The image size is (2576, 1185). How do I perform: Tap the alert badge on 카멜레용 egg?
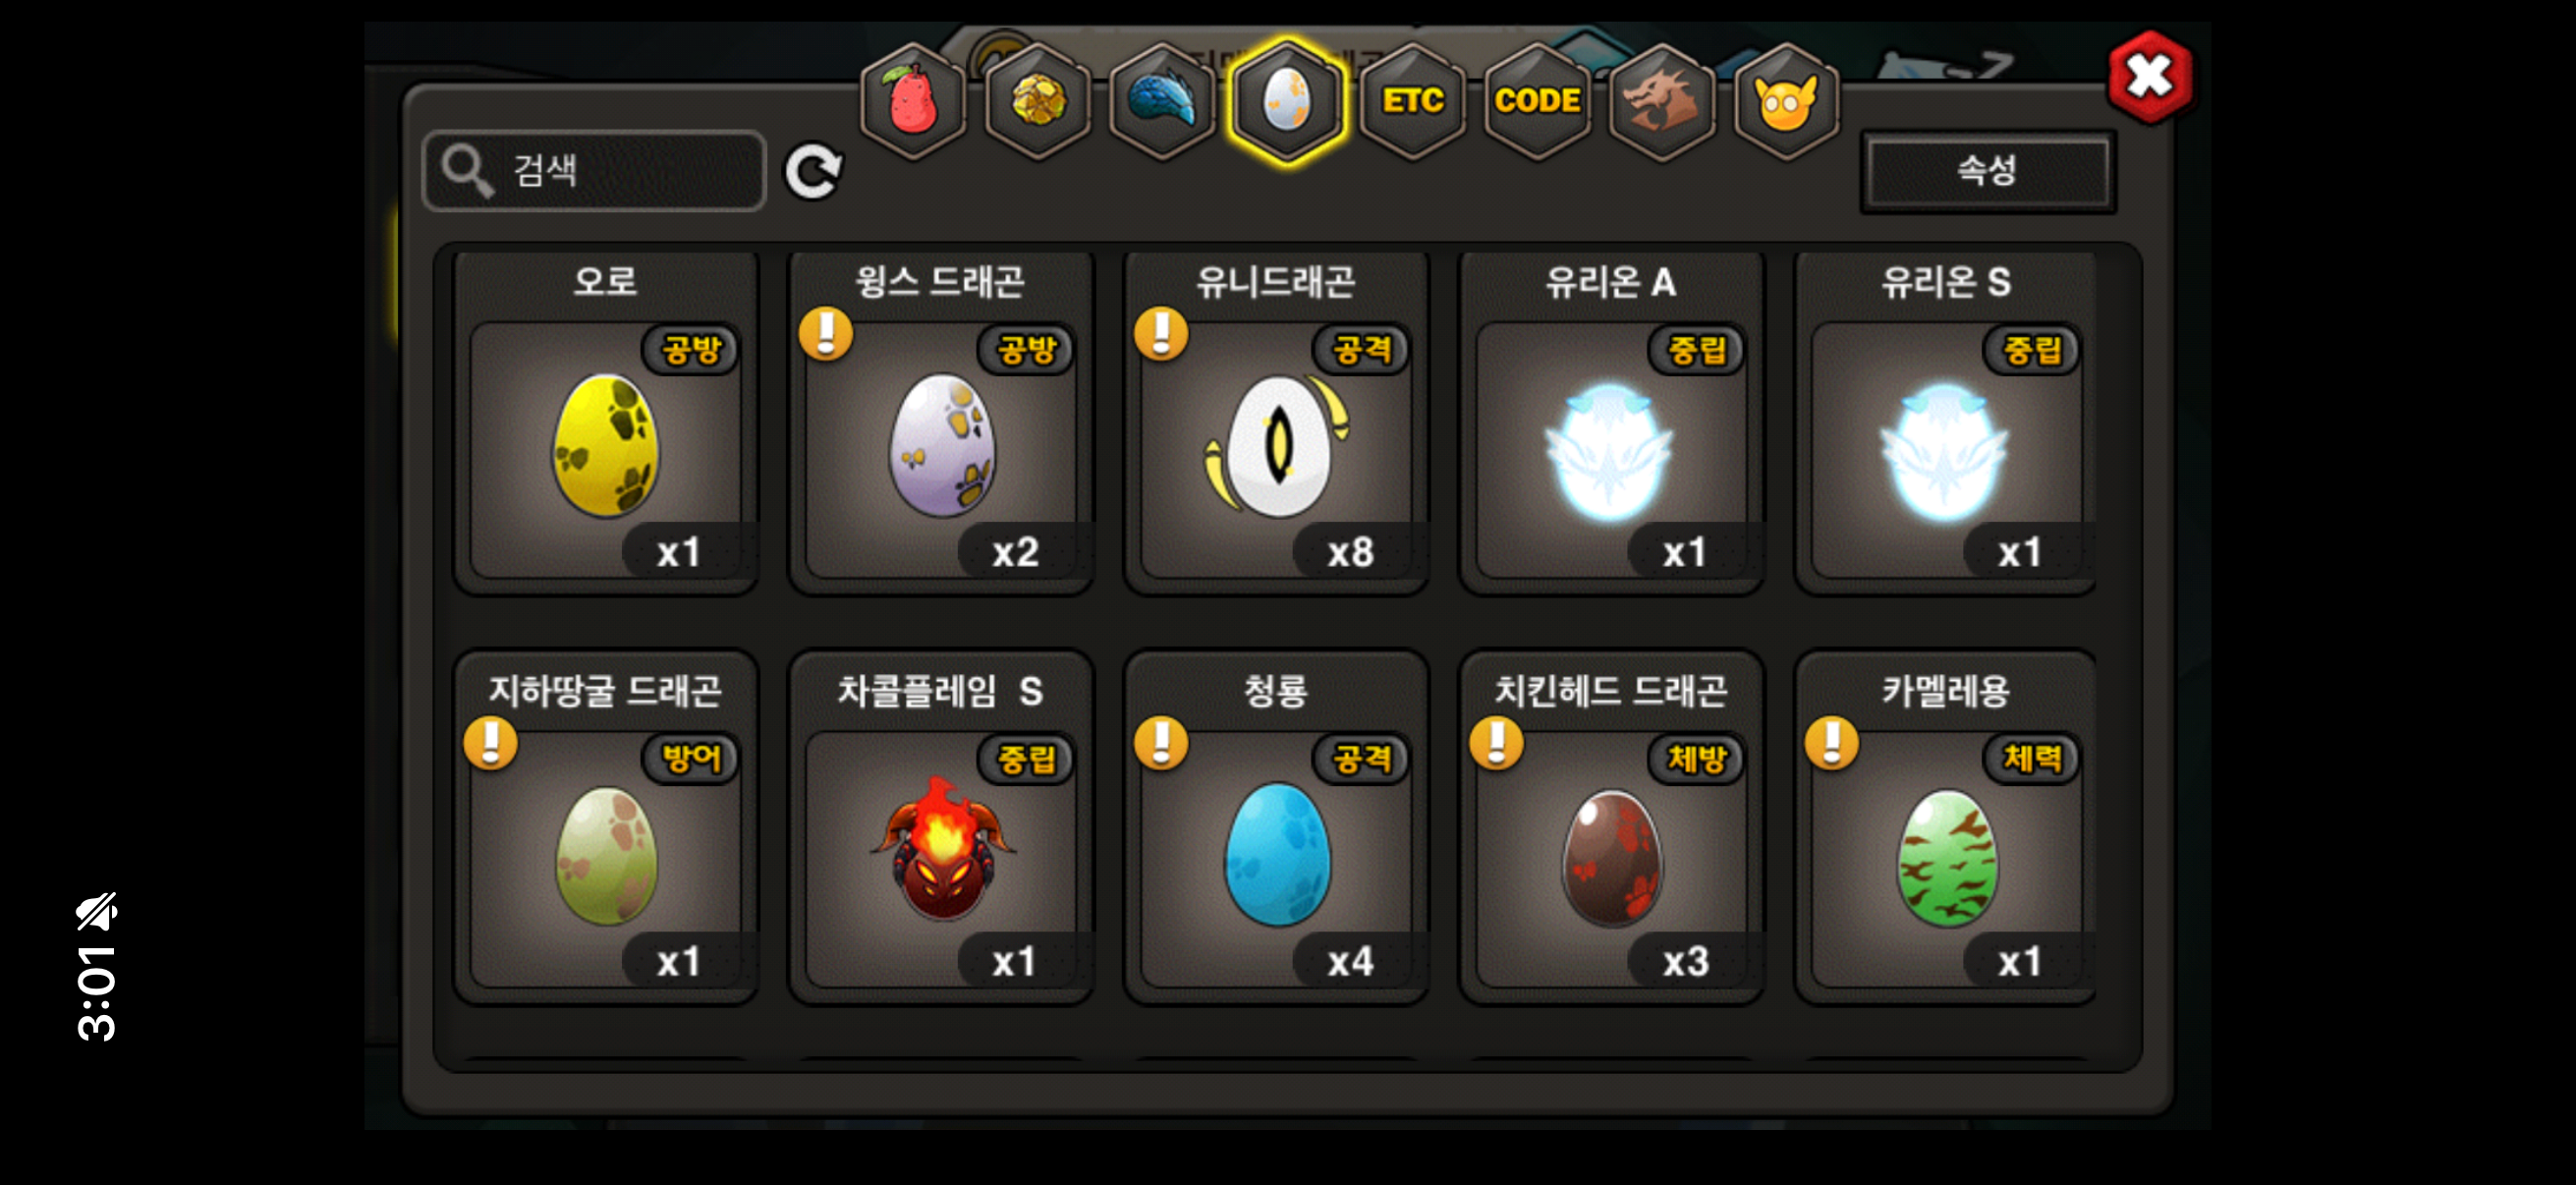tap(1832, 743)
